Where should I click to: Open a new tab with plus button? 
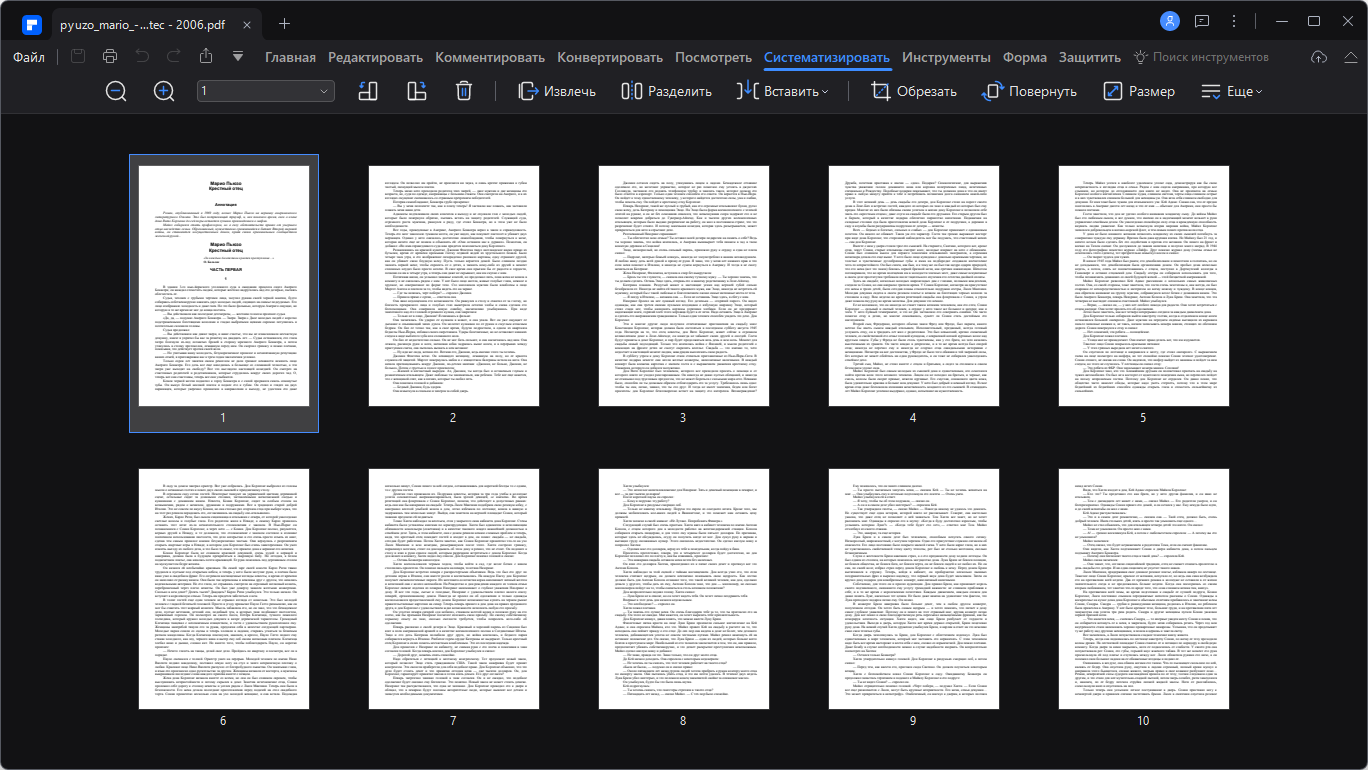[285, 23]
